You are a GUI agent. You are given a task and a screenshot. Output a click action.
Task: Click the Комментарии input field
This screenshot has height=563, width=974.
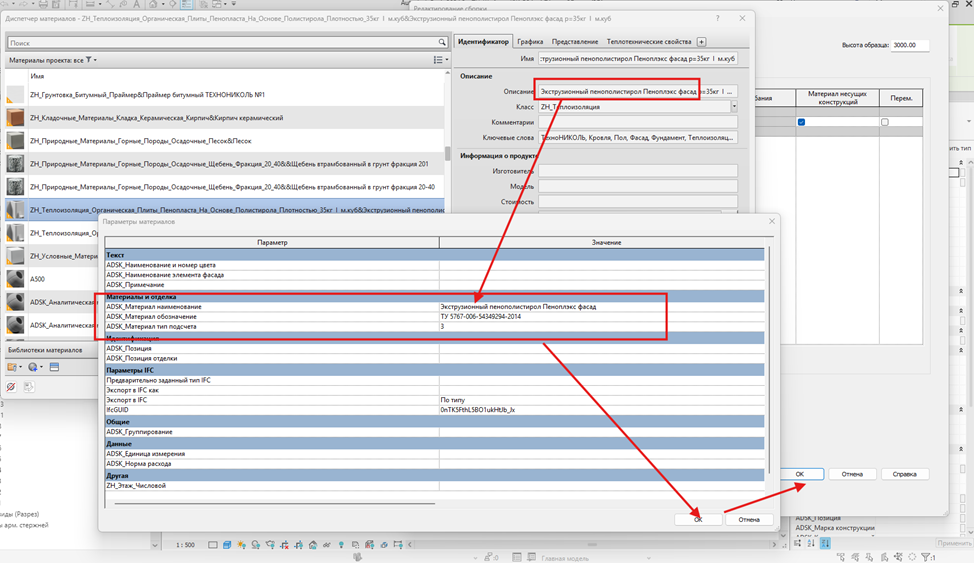point(638,122)
